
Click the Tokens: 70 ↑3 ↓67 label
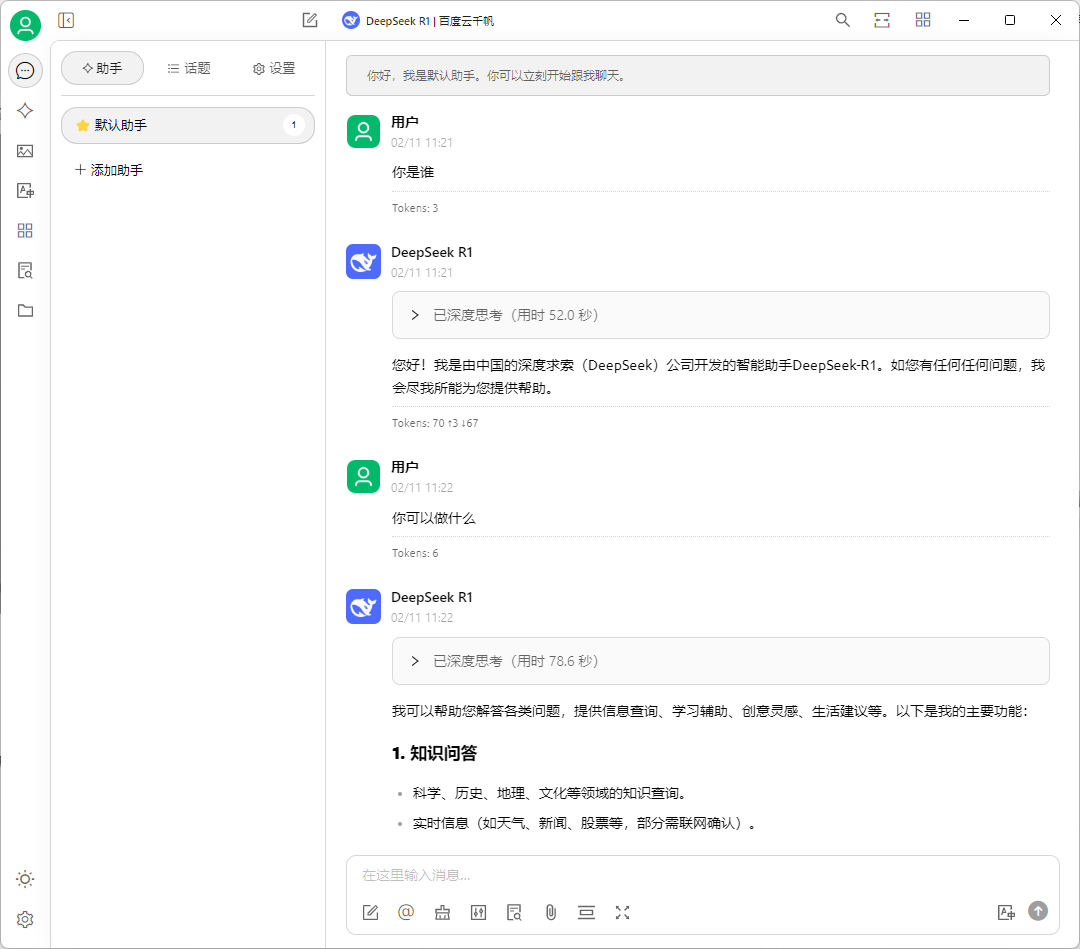(435, 424)
